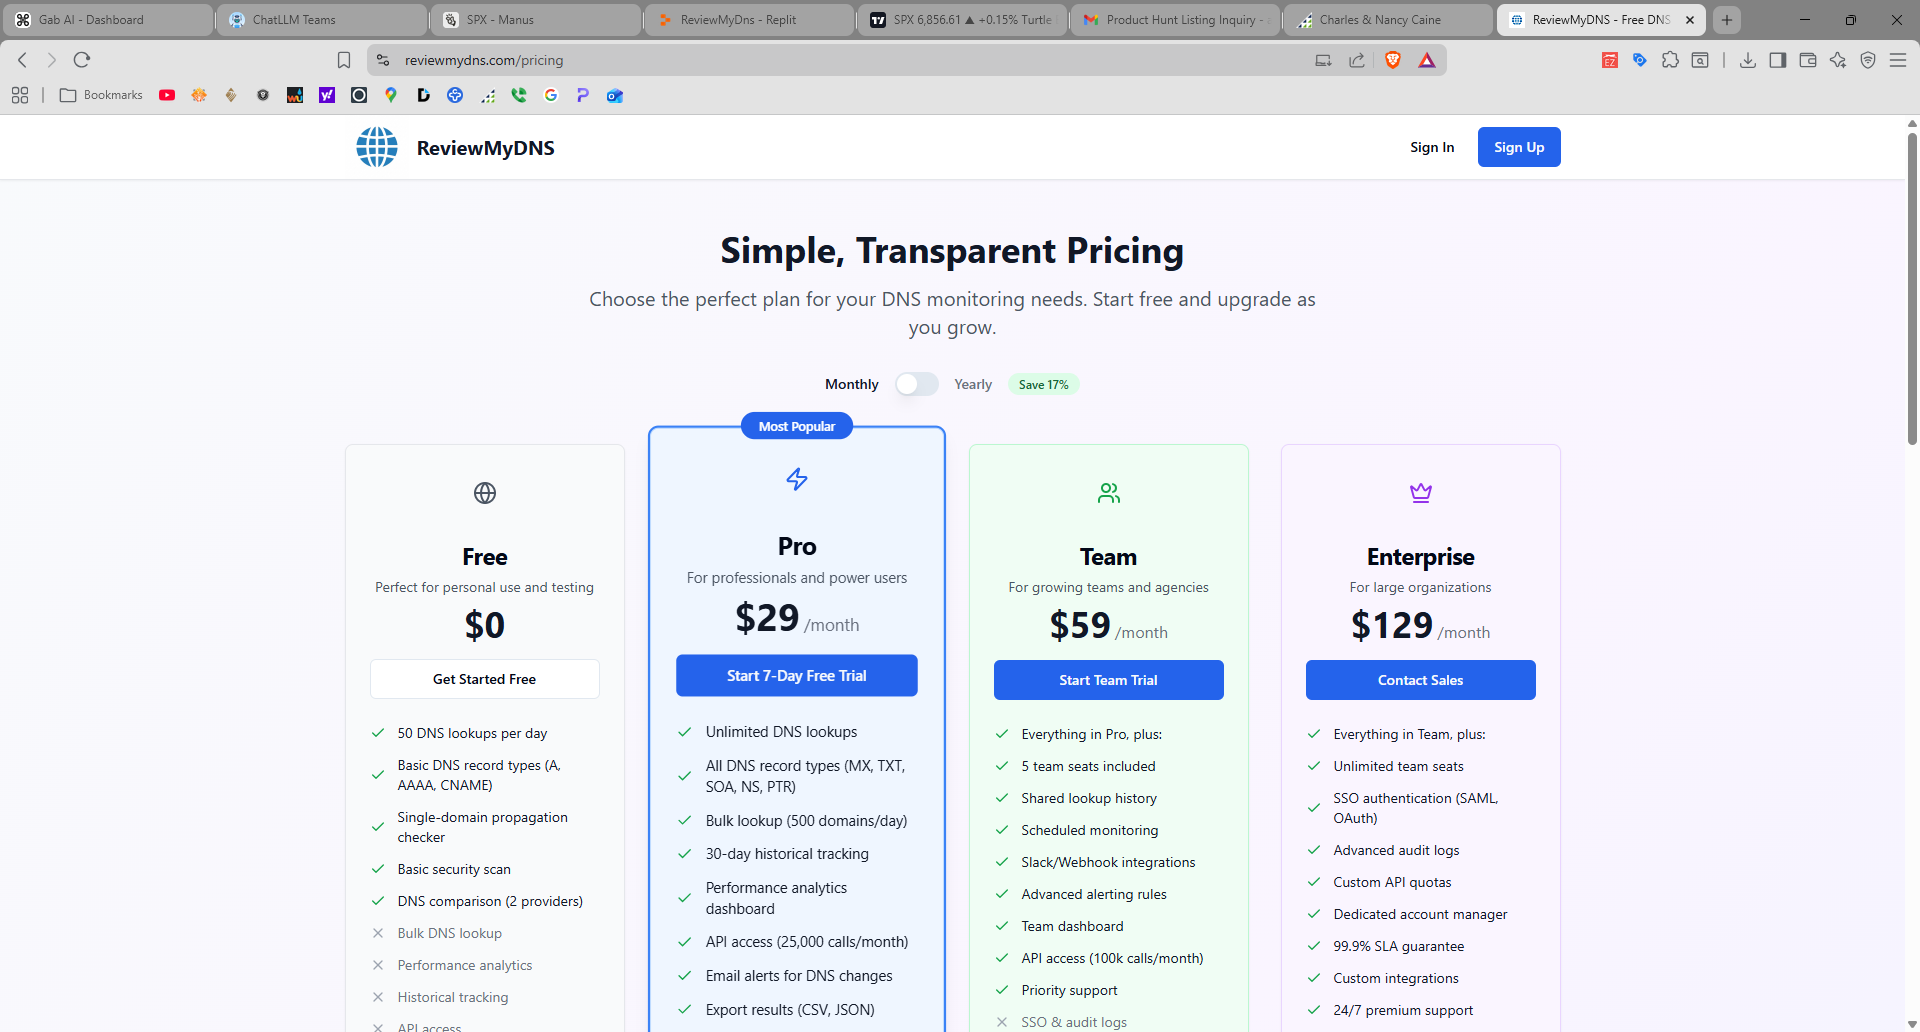Open the YouTube bookmark icon
The width and height of the screenshot is (1920, 1032).
pyautogui.click(x=168, y=95)
